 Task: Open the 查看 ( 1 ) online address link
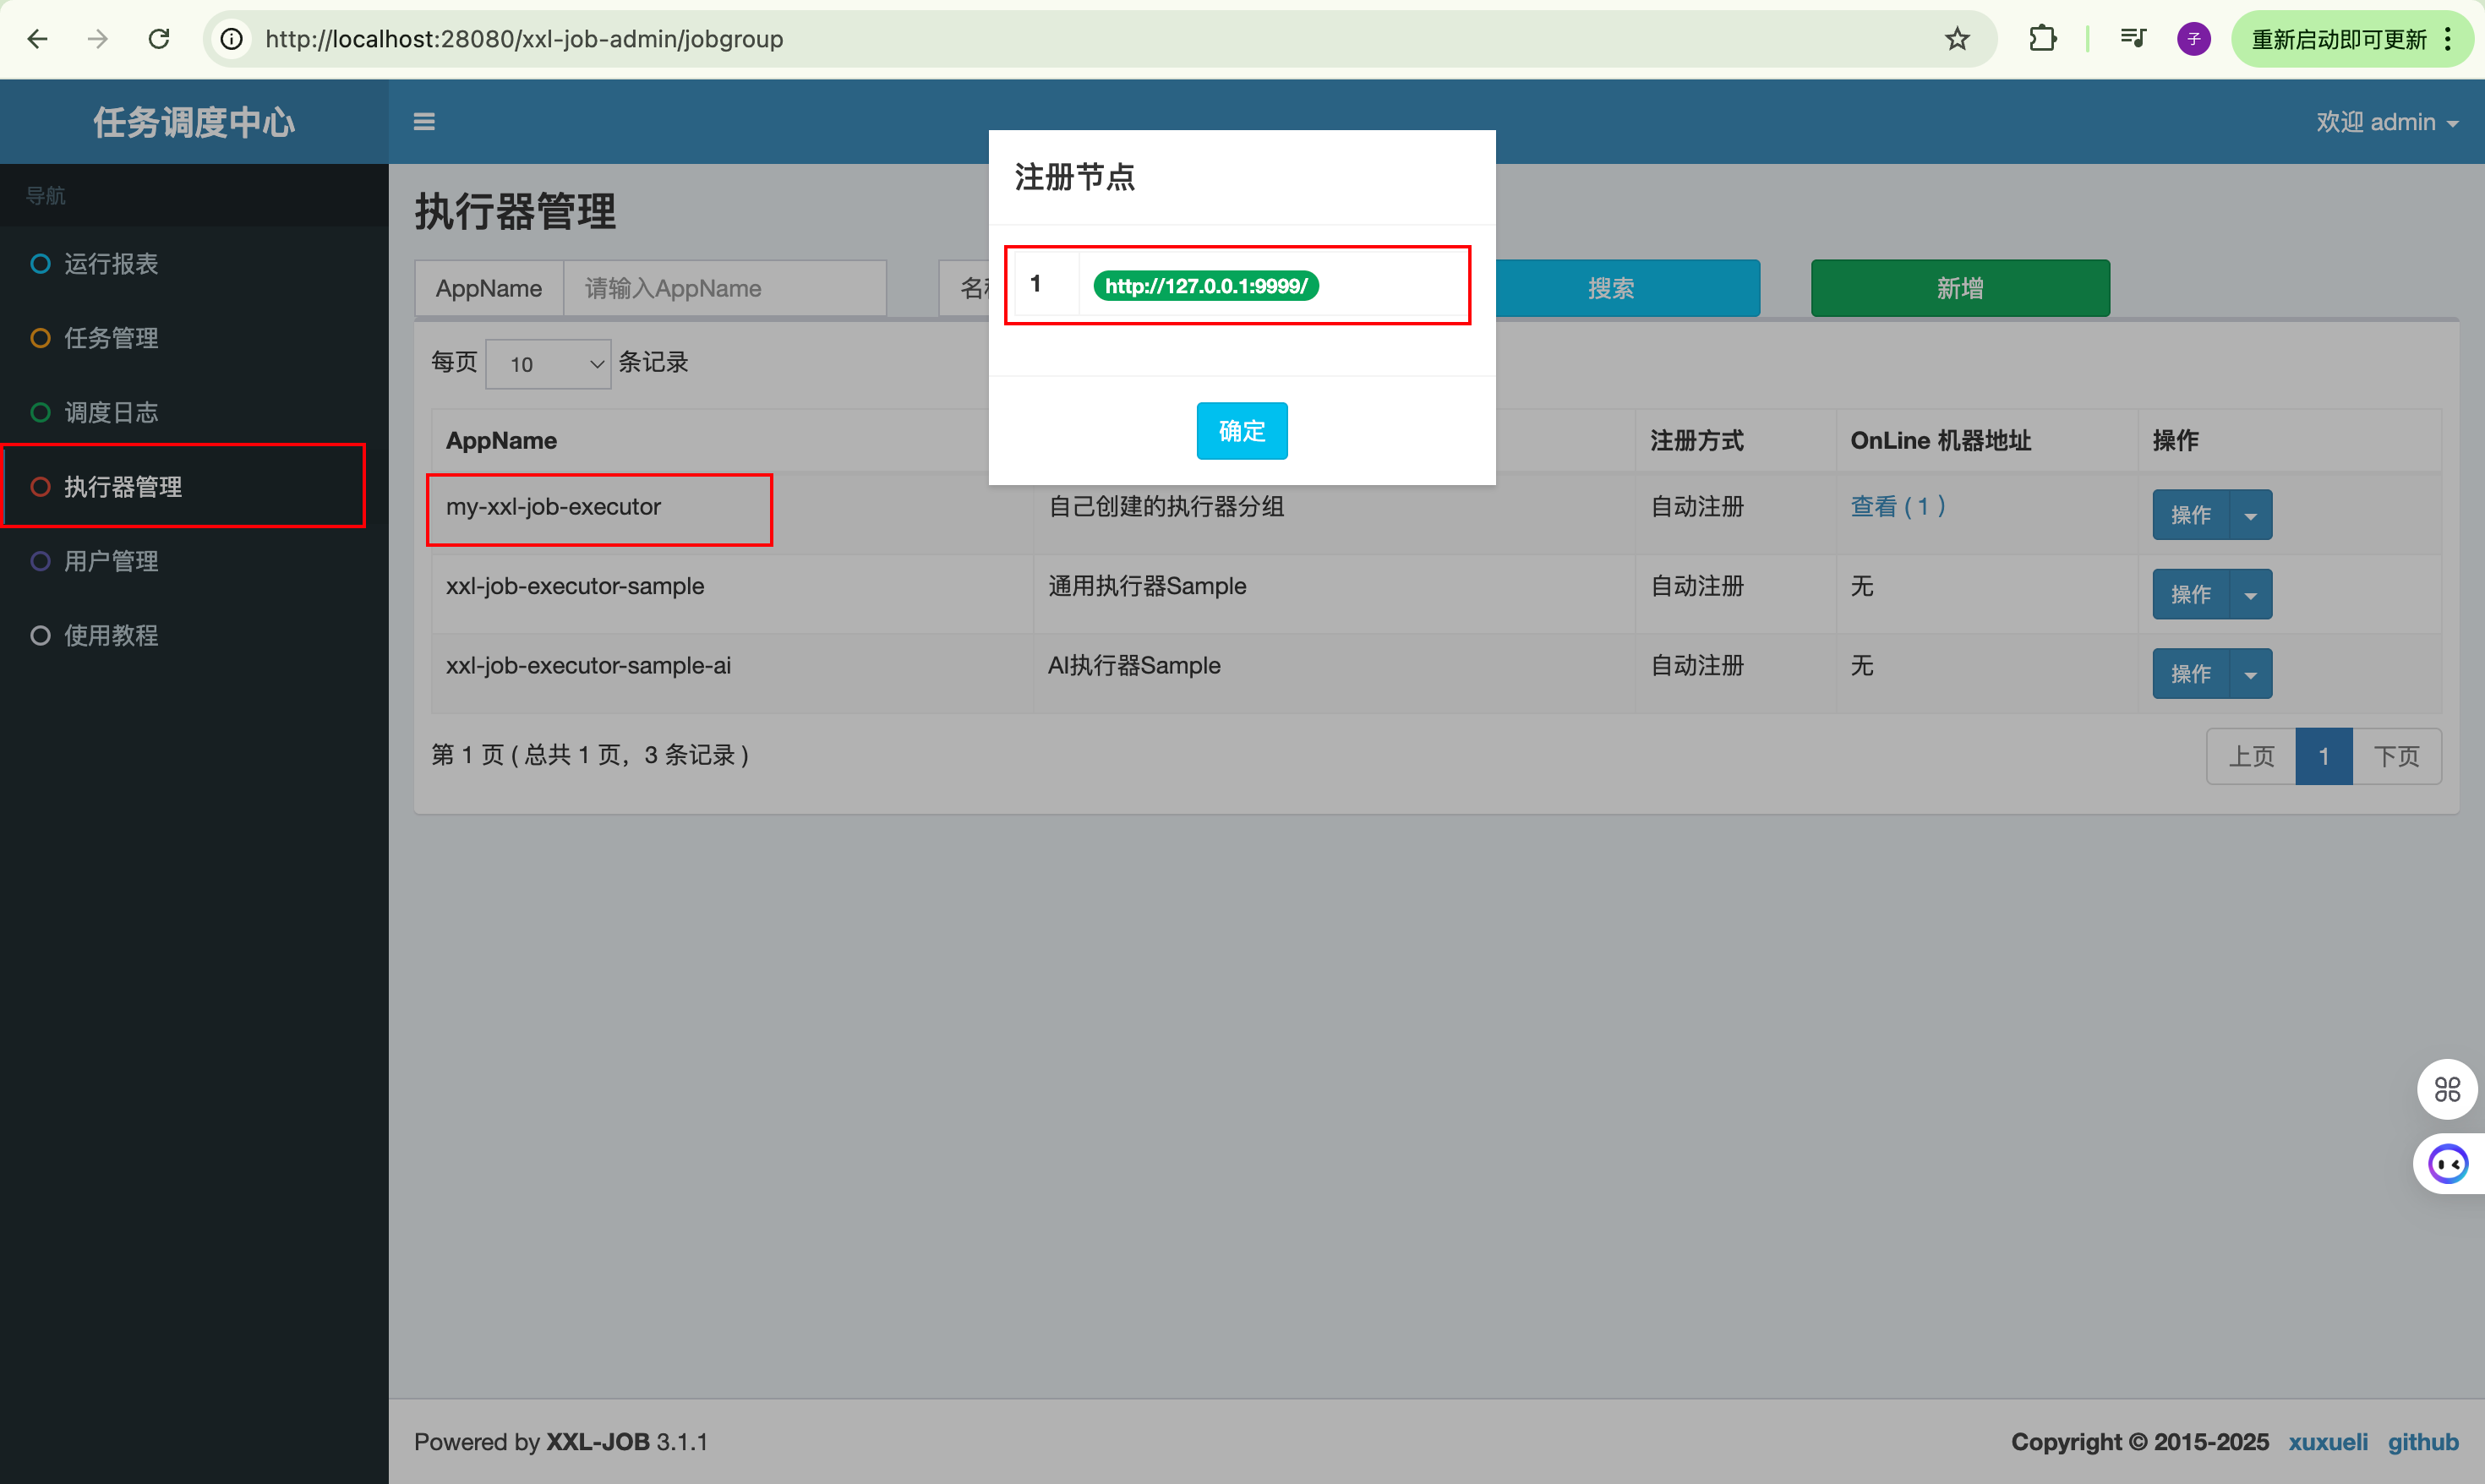[x=1897, y=506]
